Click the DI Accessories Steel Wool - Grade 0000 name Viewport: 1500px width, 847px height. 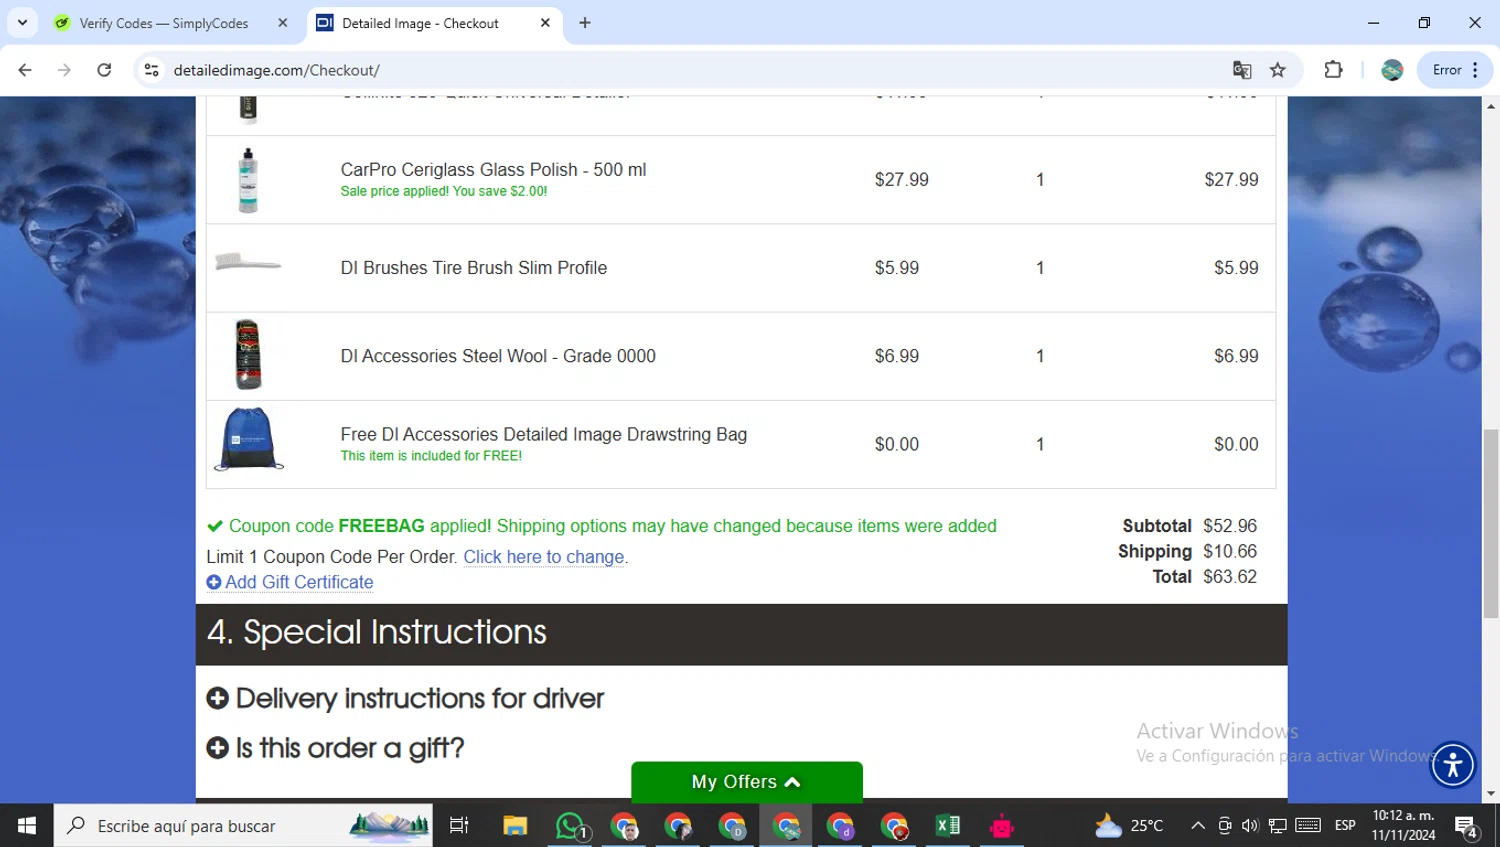pyautogui.click(x=498, y=356)
